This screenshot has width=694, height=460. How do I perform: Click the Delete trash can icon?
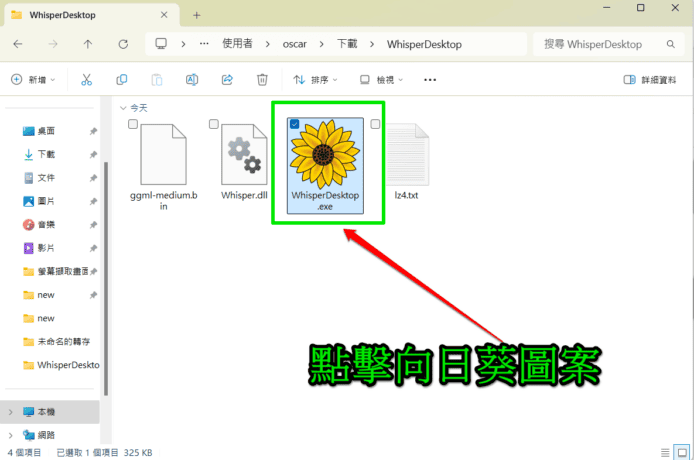click(x=262, y=80)
